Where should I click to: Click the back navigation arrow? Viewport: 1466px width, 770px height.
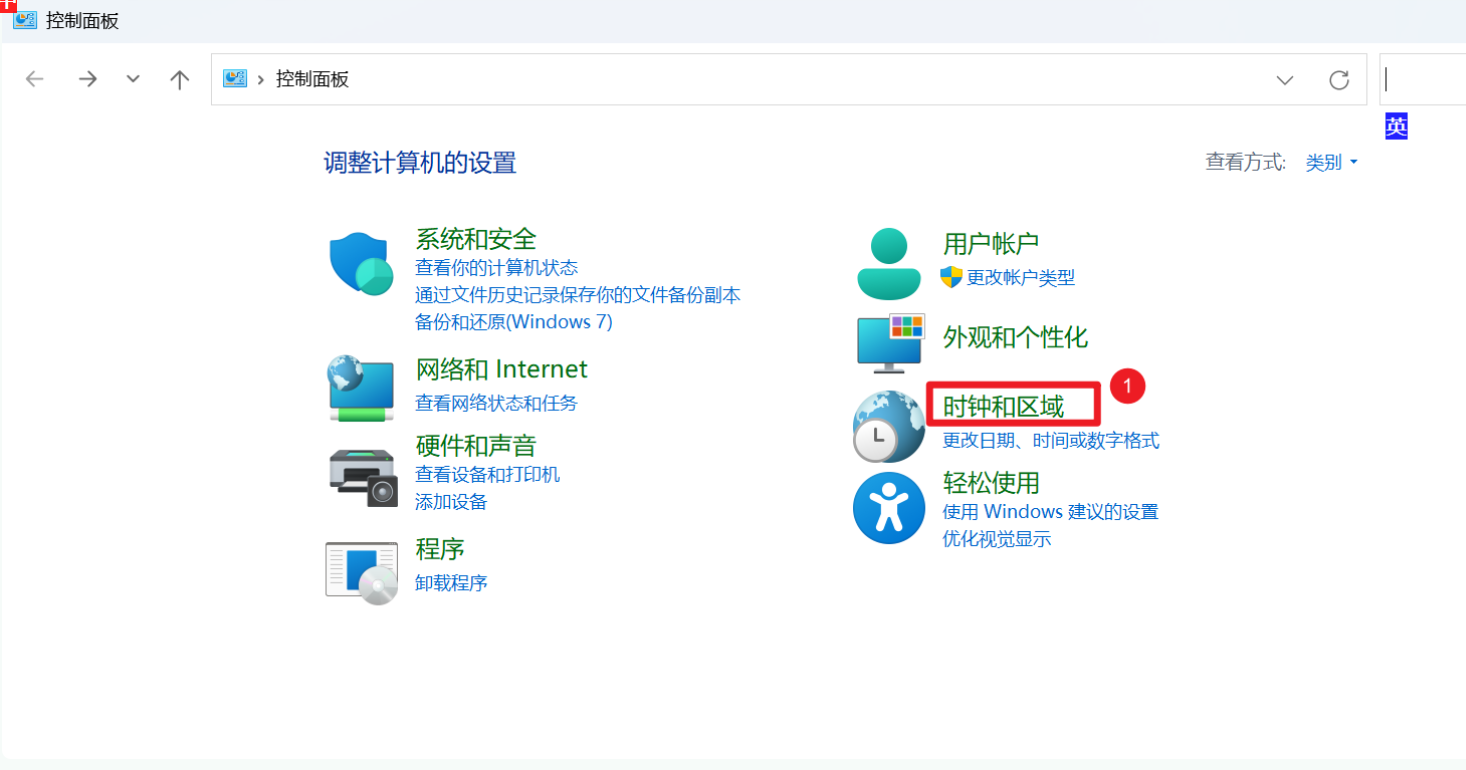point(34,79)
